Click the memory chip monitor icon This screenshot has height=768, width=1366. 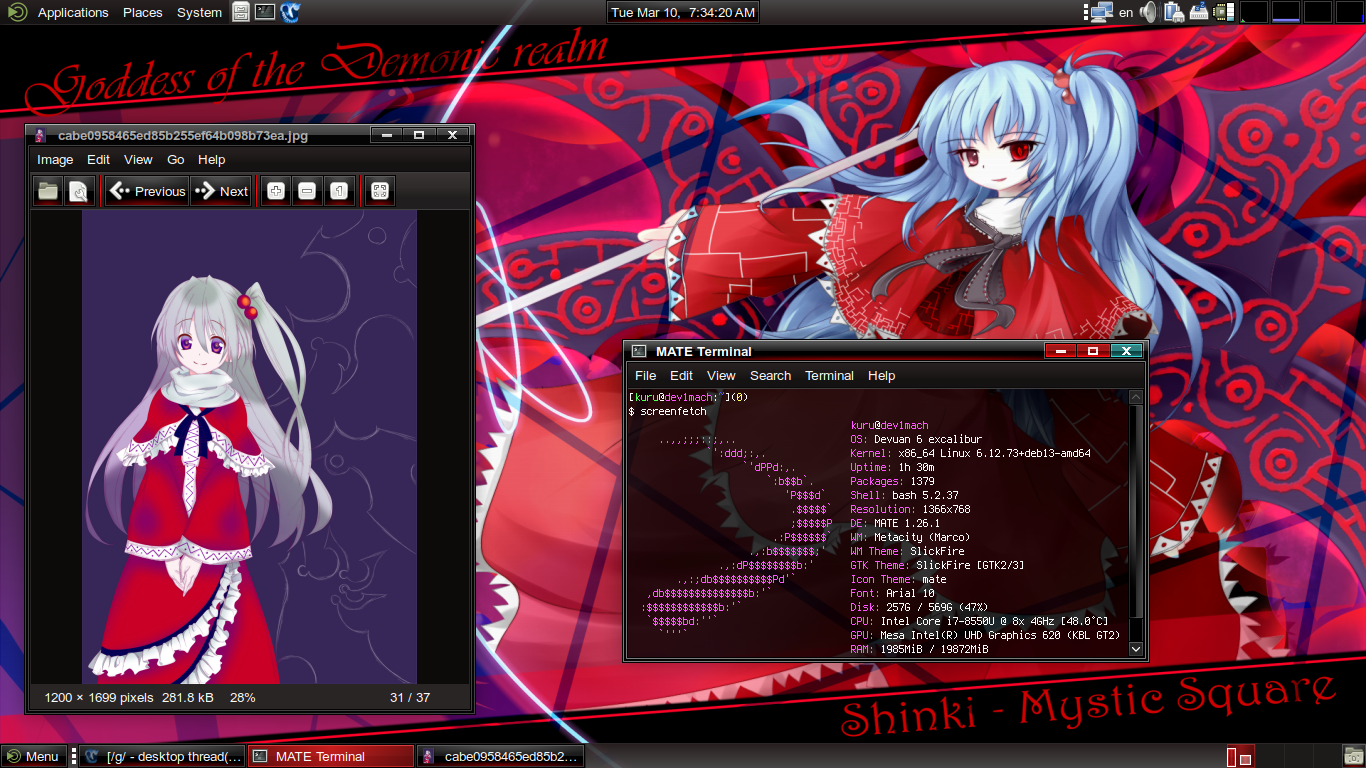[1223, 12]
